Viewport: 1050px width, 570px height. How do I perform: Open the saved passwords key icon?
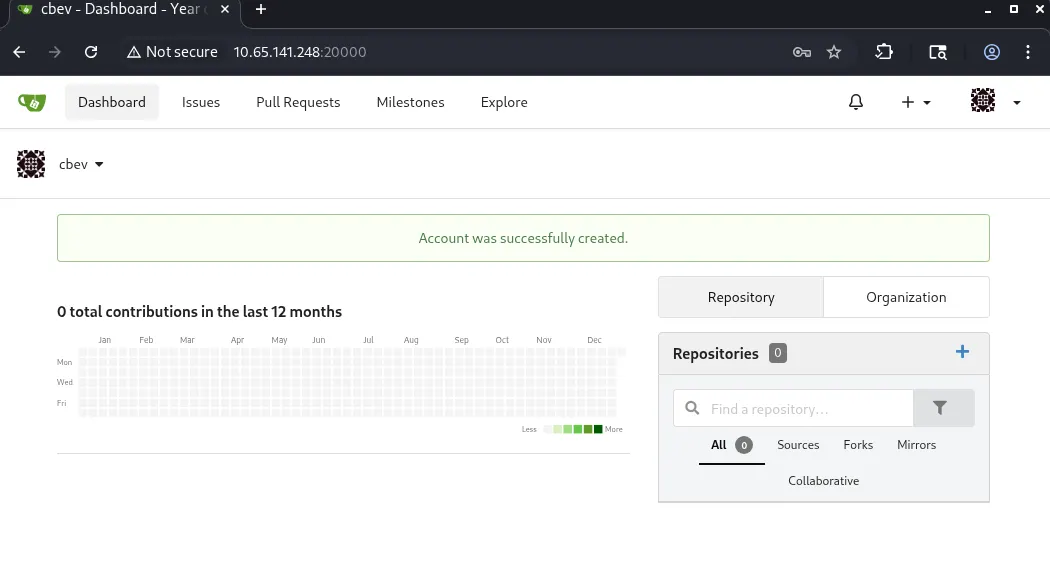point(801,52)
